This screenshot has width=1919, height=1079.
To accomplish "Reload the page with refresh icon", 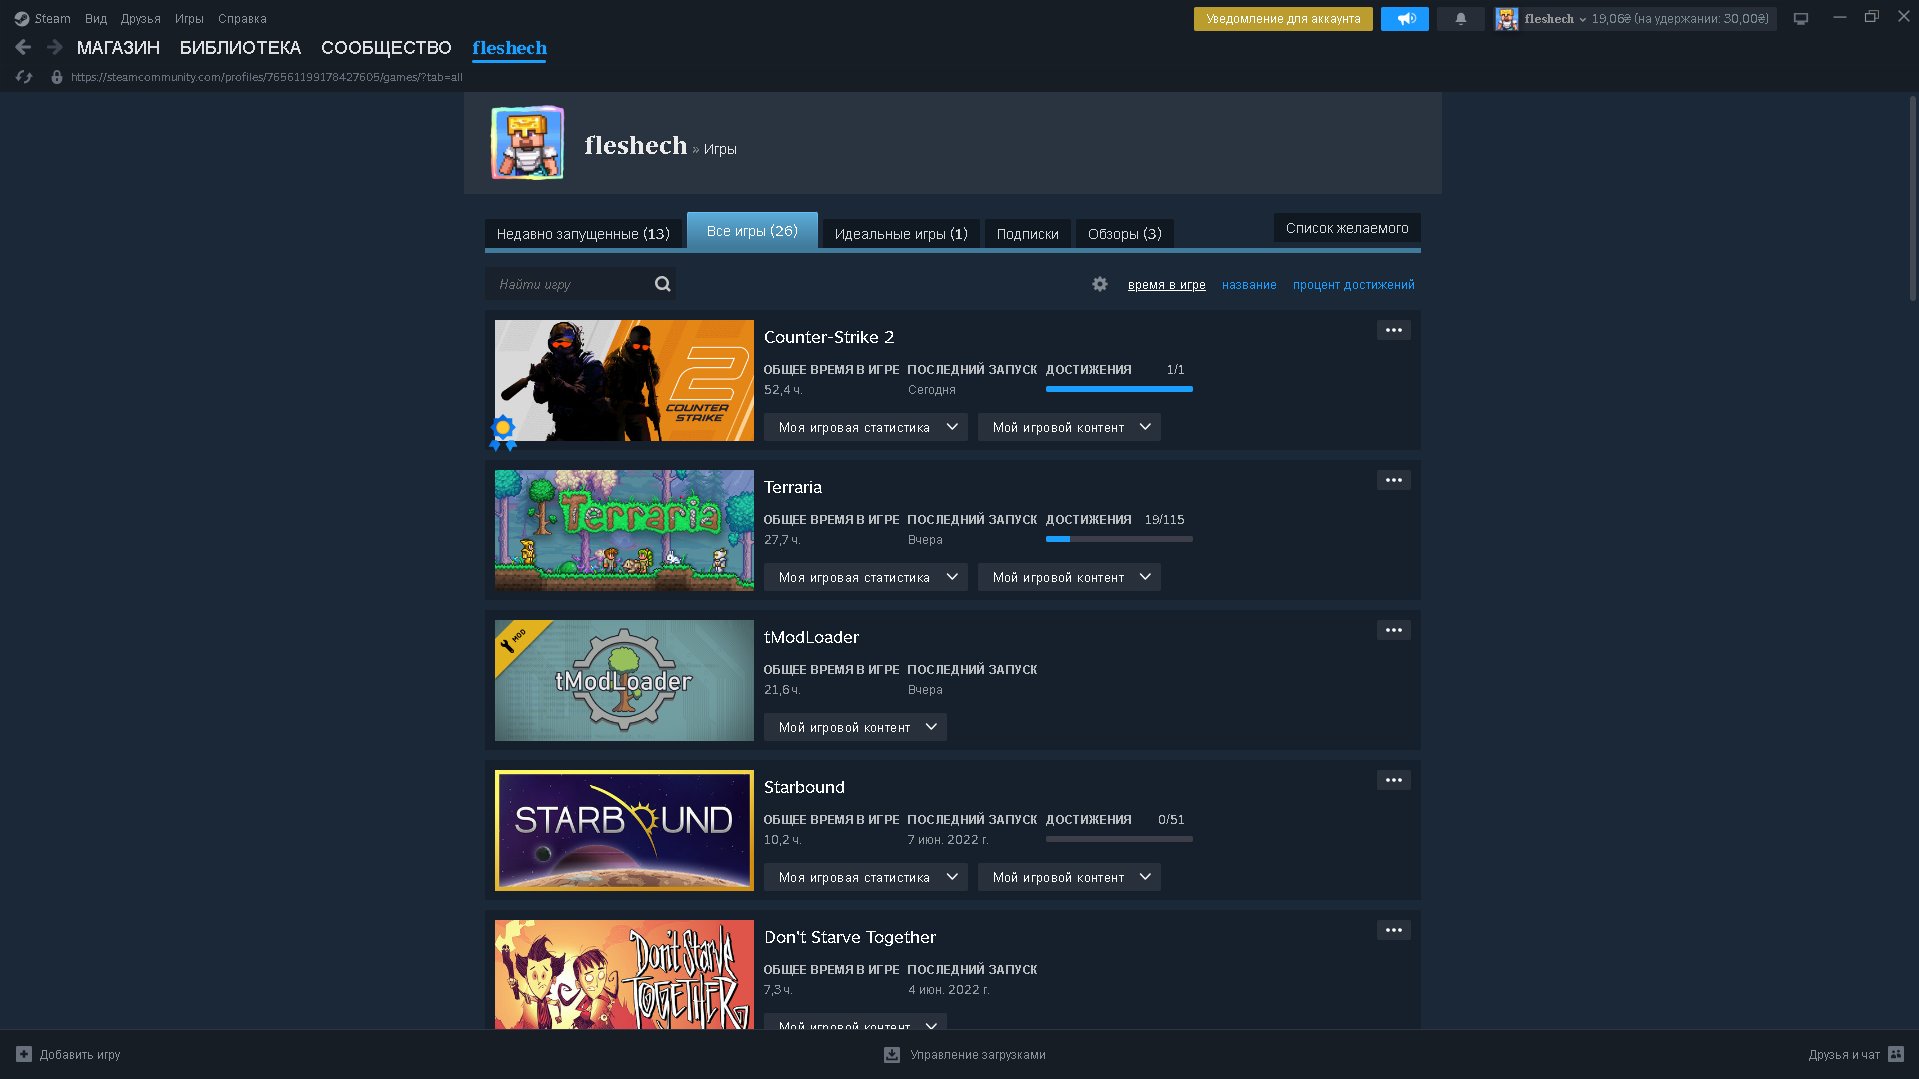I will click(24, 77).
